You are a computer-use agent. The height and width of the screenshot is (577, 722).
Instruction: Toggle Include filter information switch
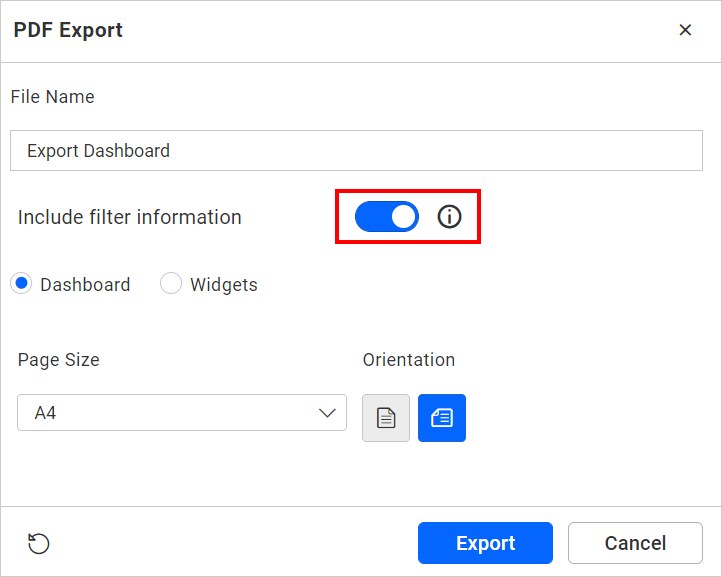pos(387,216)
